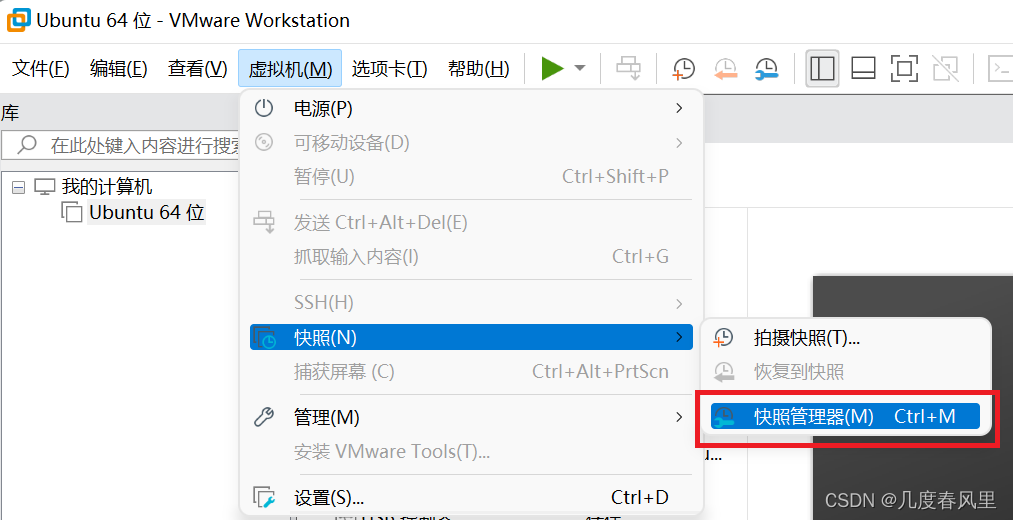Screen dimensions: 1013x520
Task: Click the snapshot icon beside 快照(N)
Action: click(264, 338)
